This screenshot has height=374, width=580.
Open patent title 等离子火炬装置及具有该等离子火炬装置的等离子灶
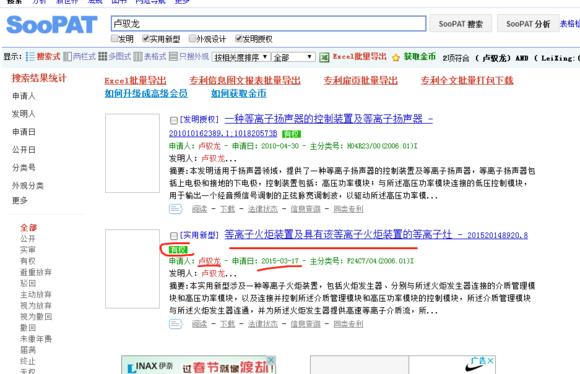point(338,234)
